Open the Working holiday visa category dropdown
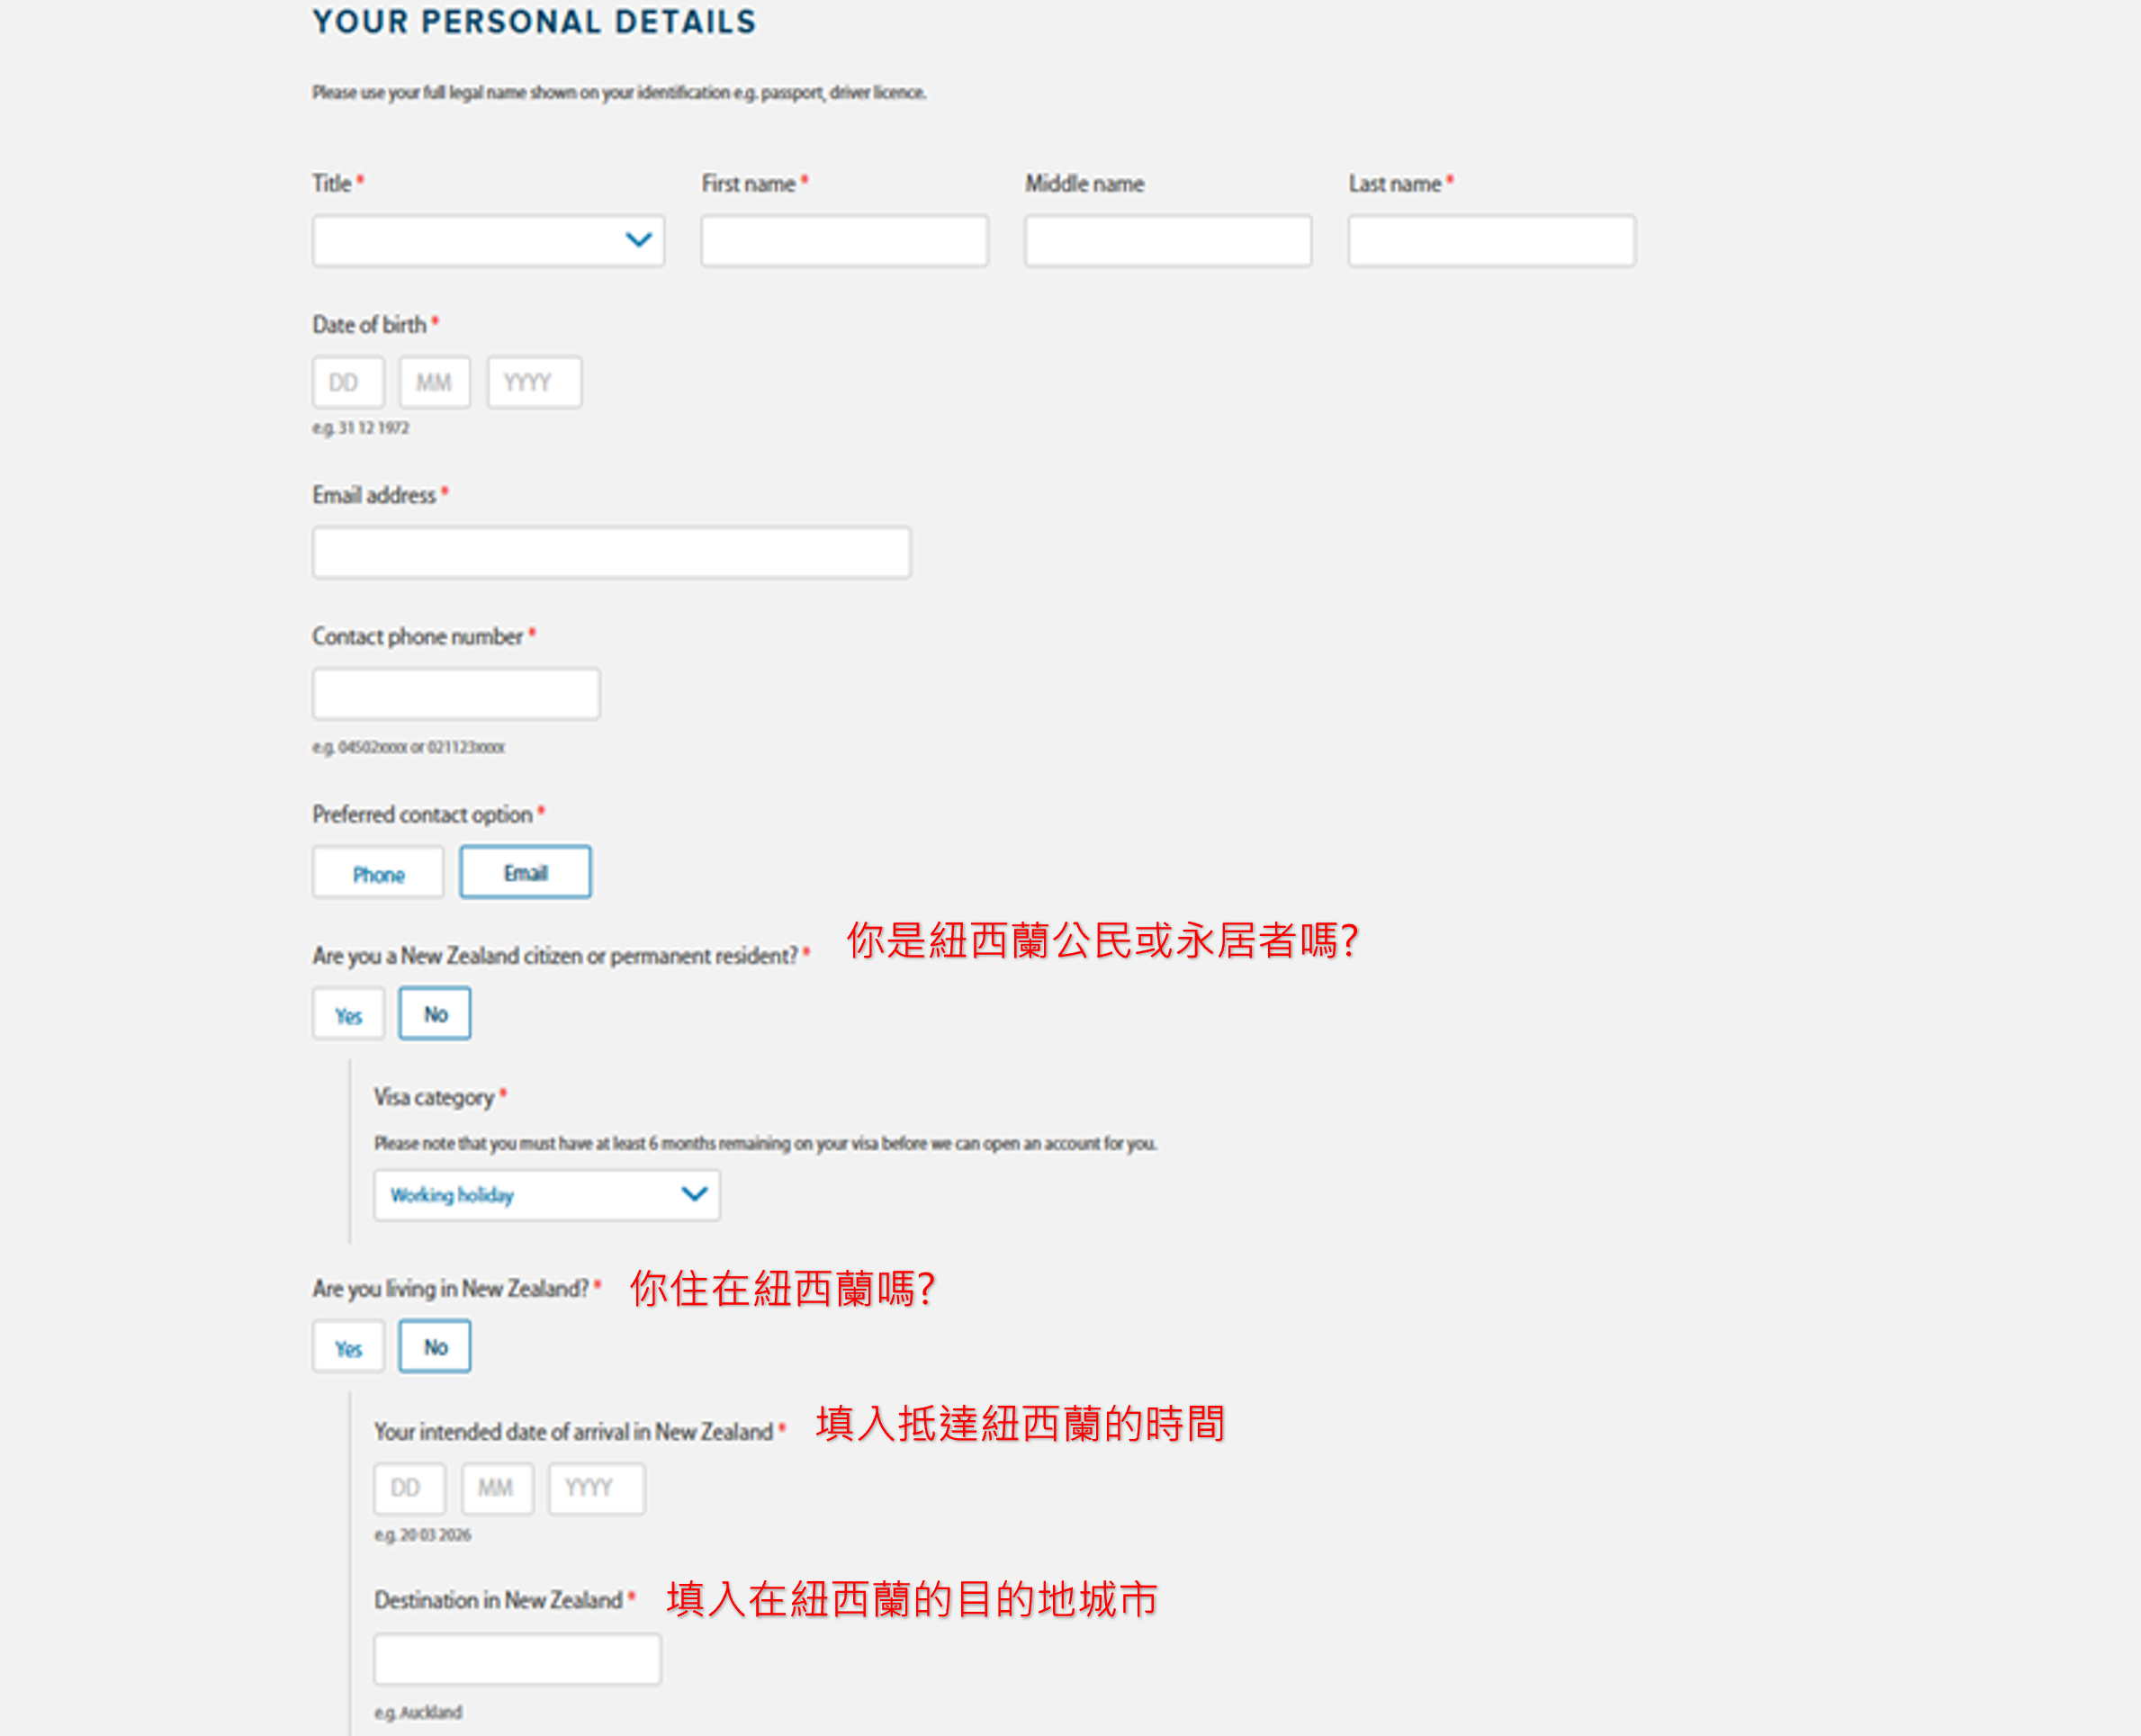Viewport: 2141px width, 1736px height. click(x=546, y=1195)
